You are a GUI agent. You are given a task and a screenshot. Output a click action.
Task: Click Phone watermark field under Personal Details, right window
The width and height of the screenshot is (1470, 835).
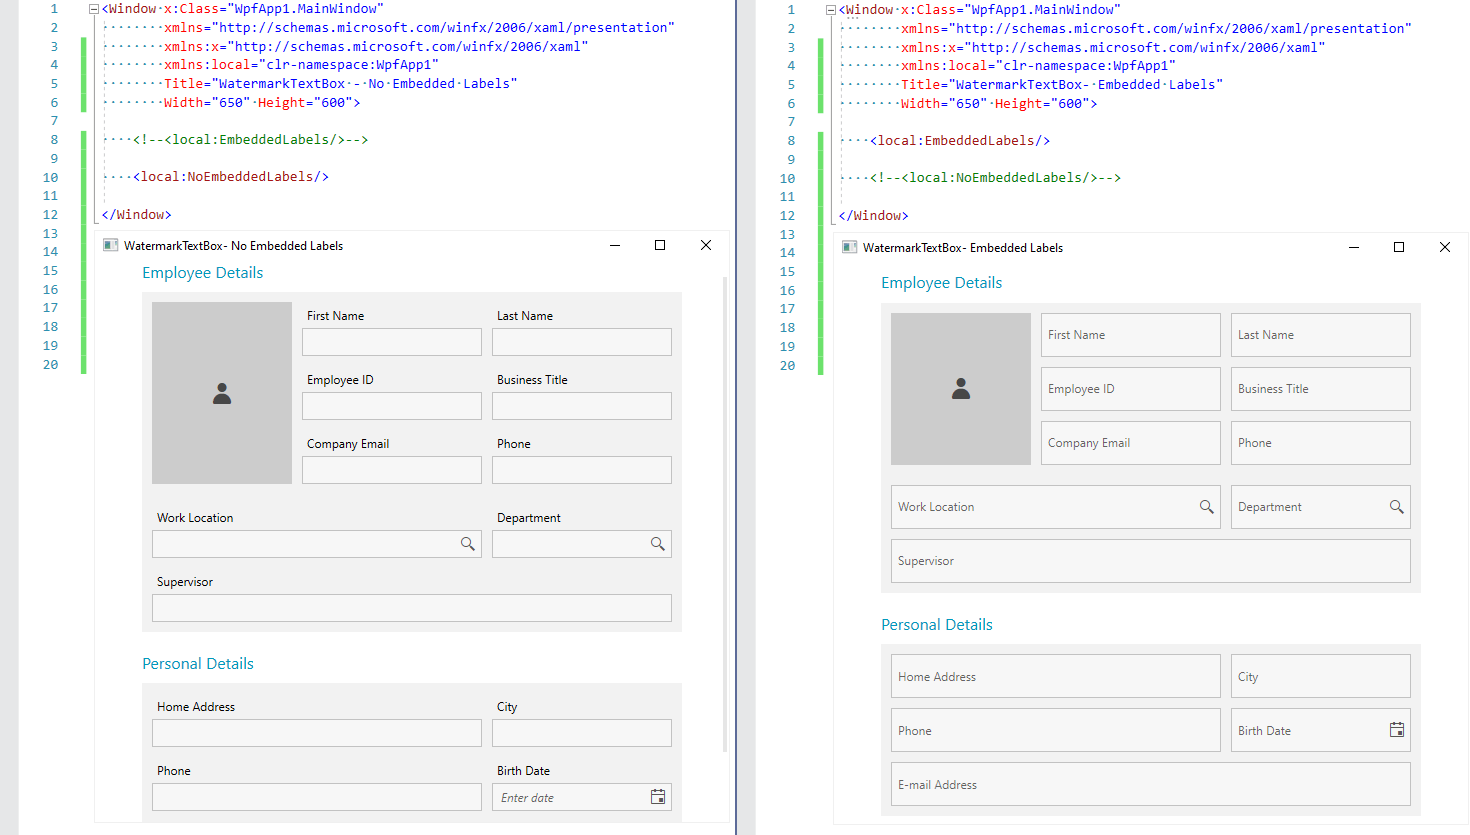pyautogui.click(x=1056, y=730)
